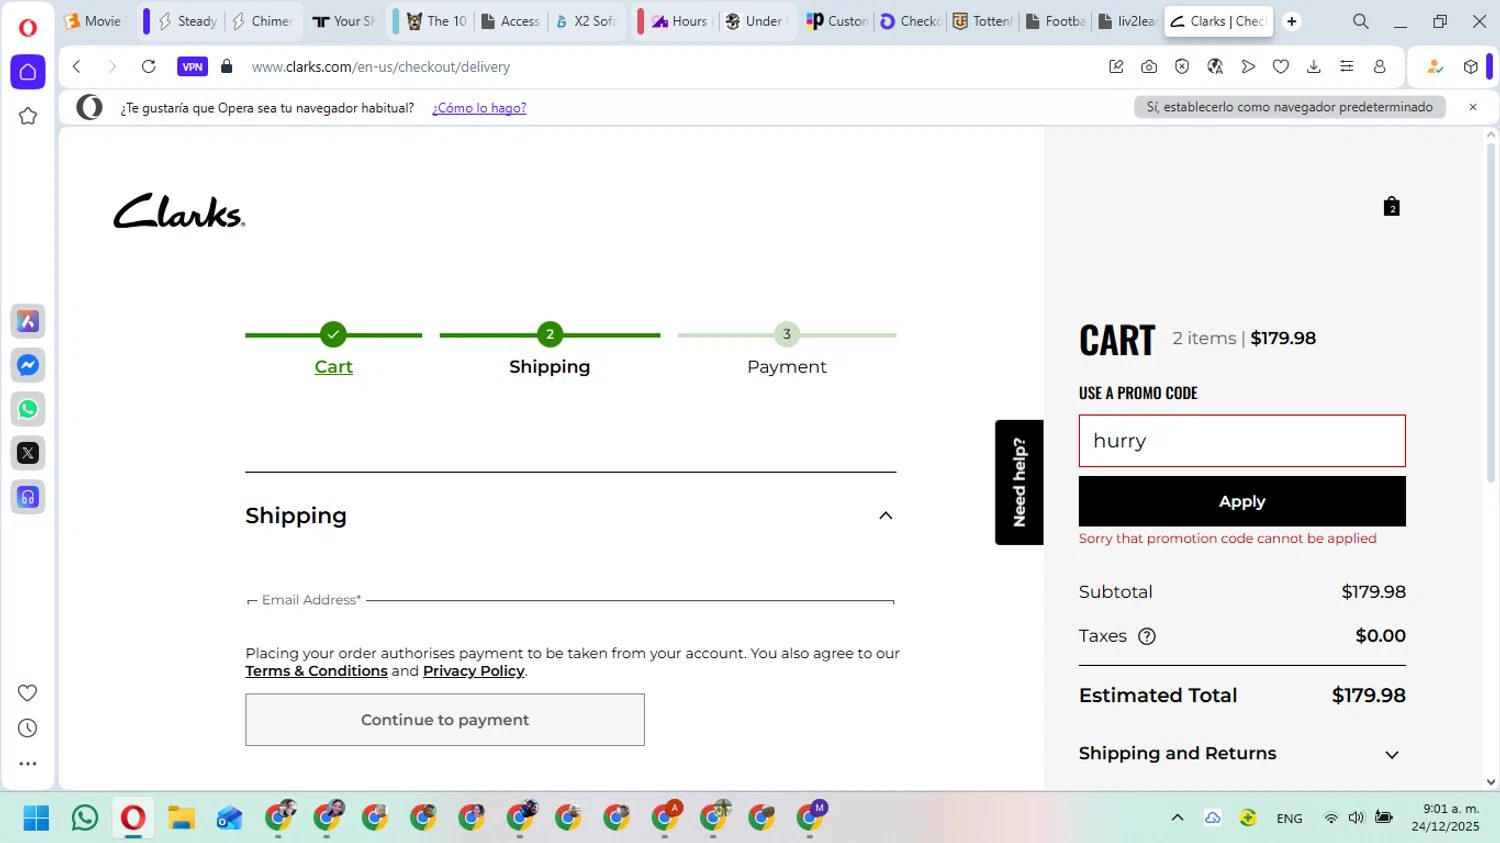The width and height of the screenshot is (1500, 843).
Task: Open downloads icon in toolbar
Action: (x=1314, y=67)
